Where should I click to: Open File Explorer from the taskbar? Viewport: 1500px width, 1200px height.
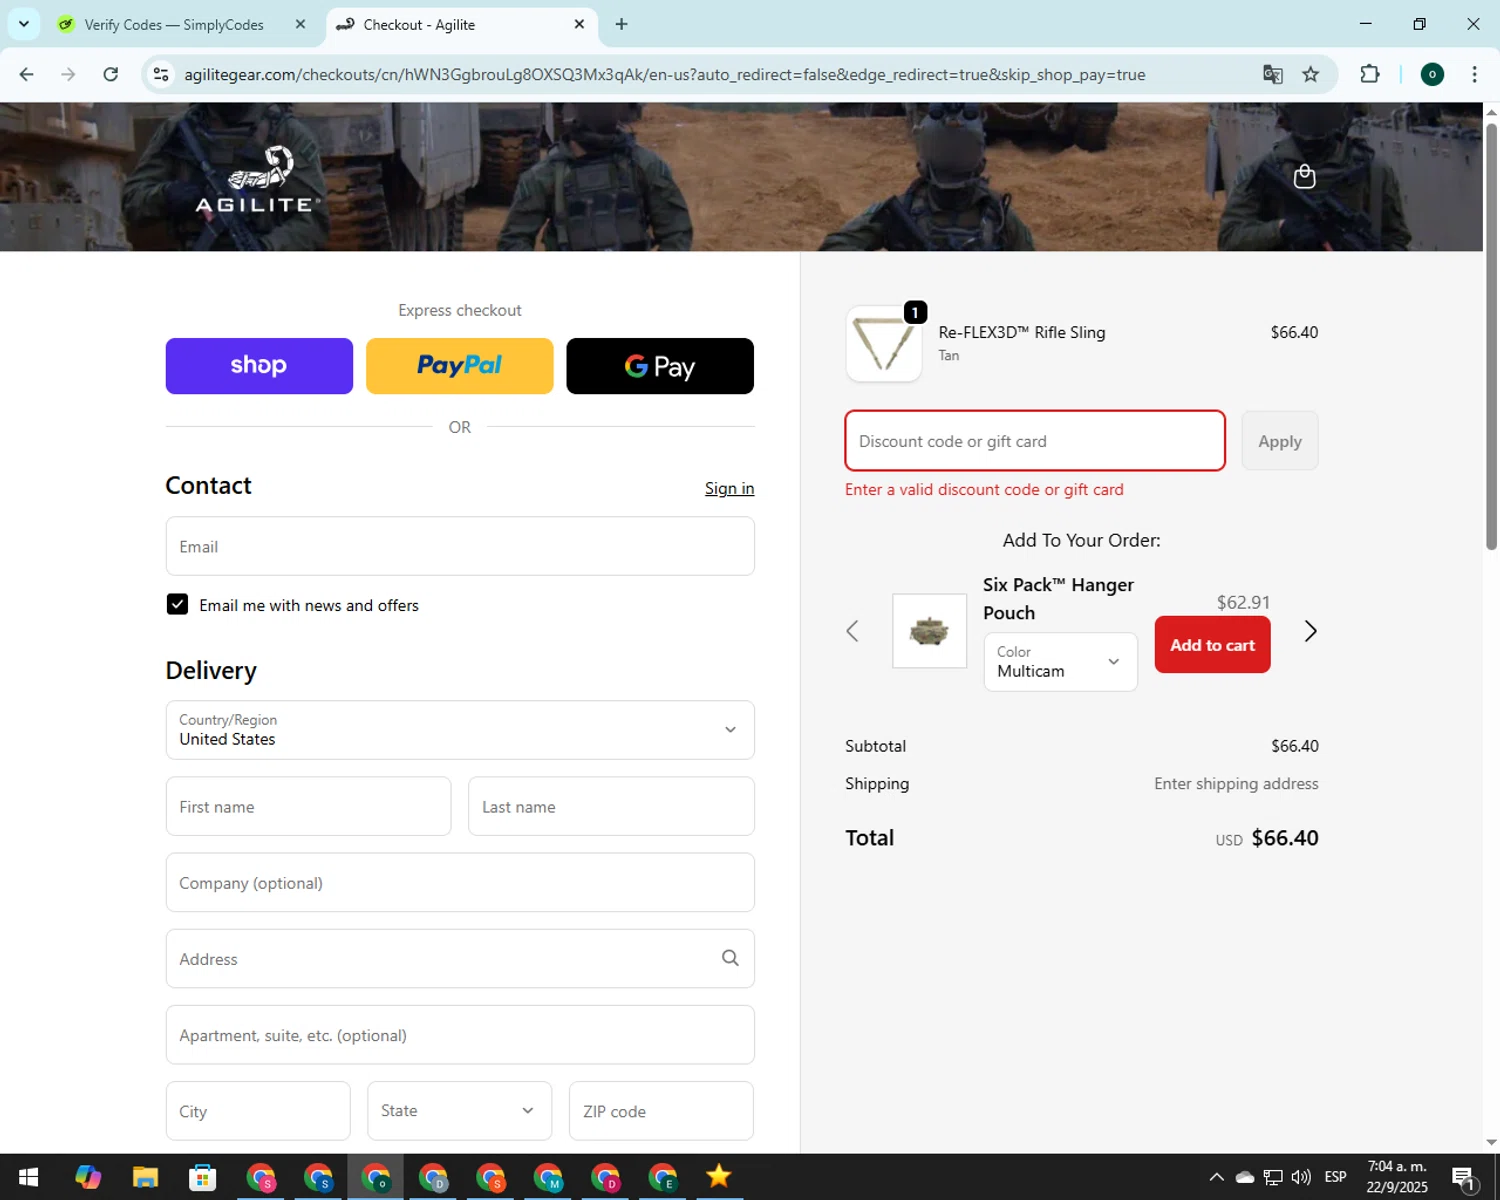145,1177
